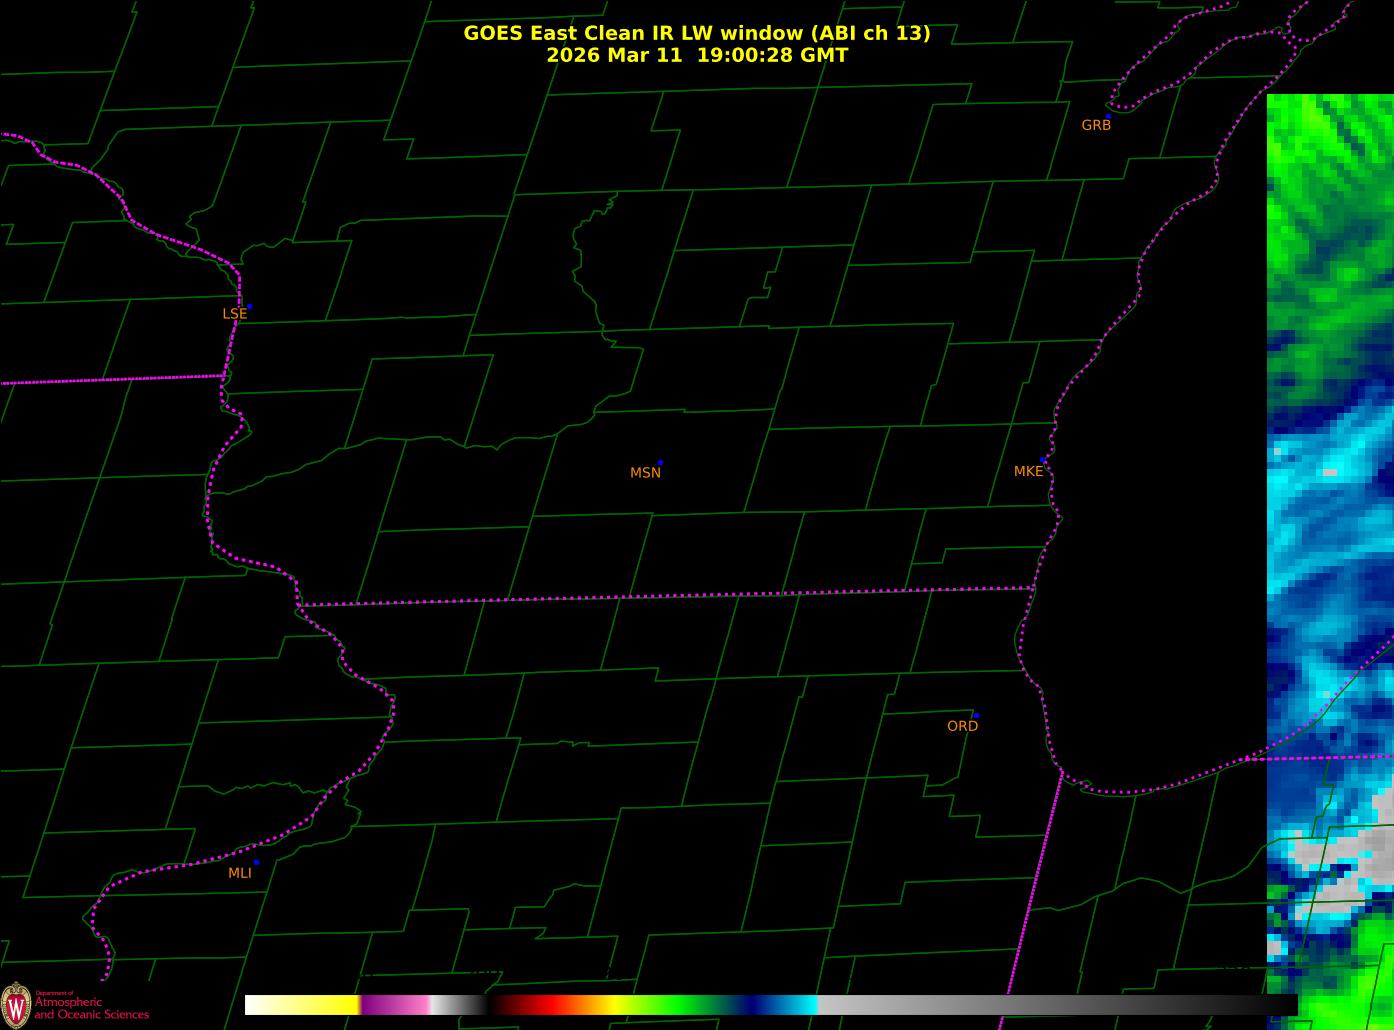Select the 19:00:28 GMT timestamp line
This screenshot has width=1394, height=1030.
(697, 55)
